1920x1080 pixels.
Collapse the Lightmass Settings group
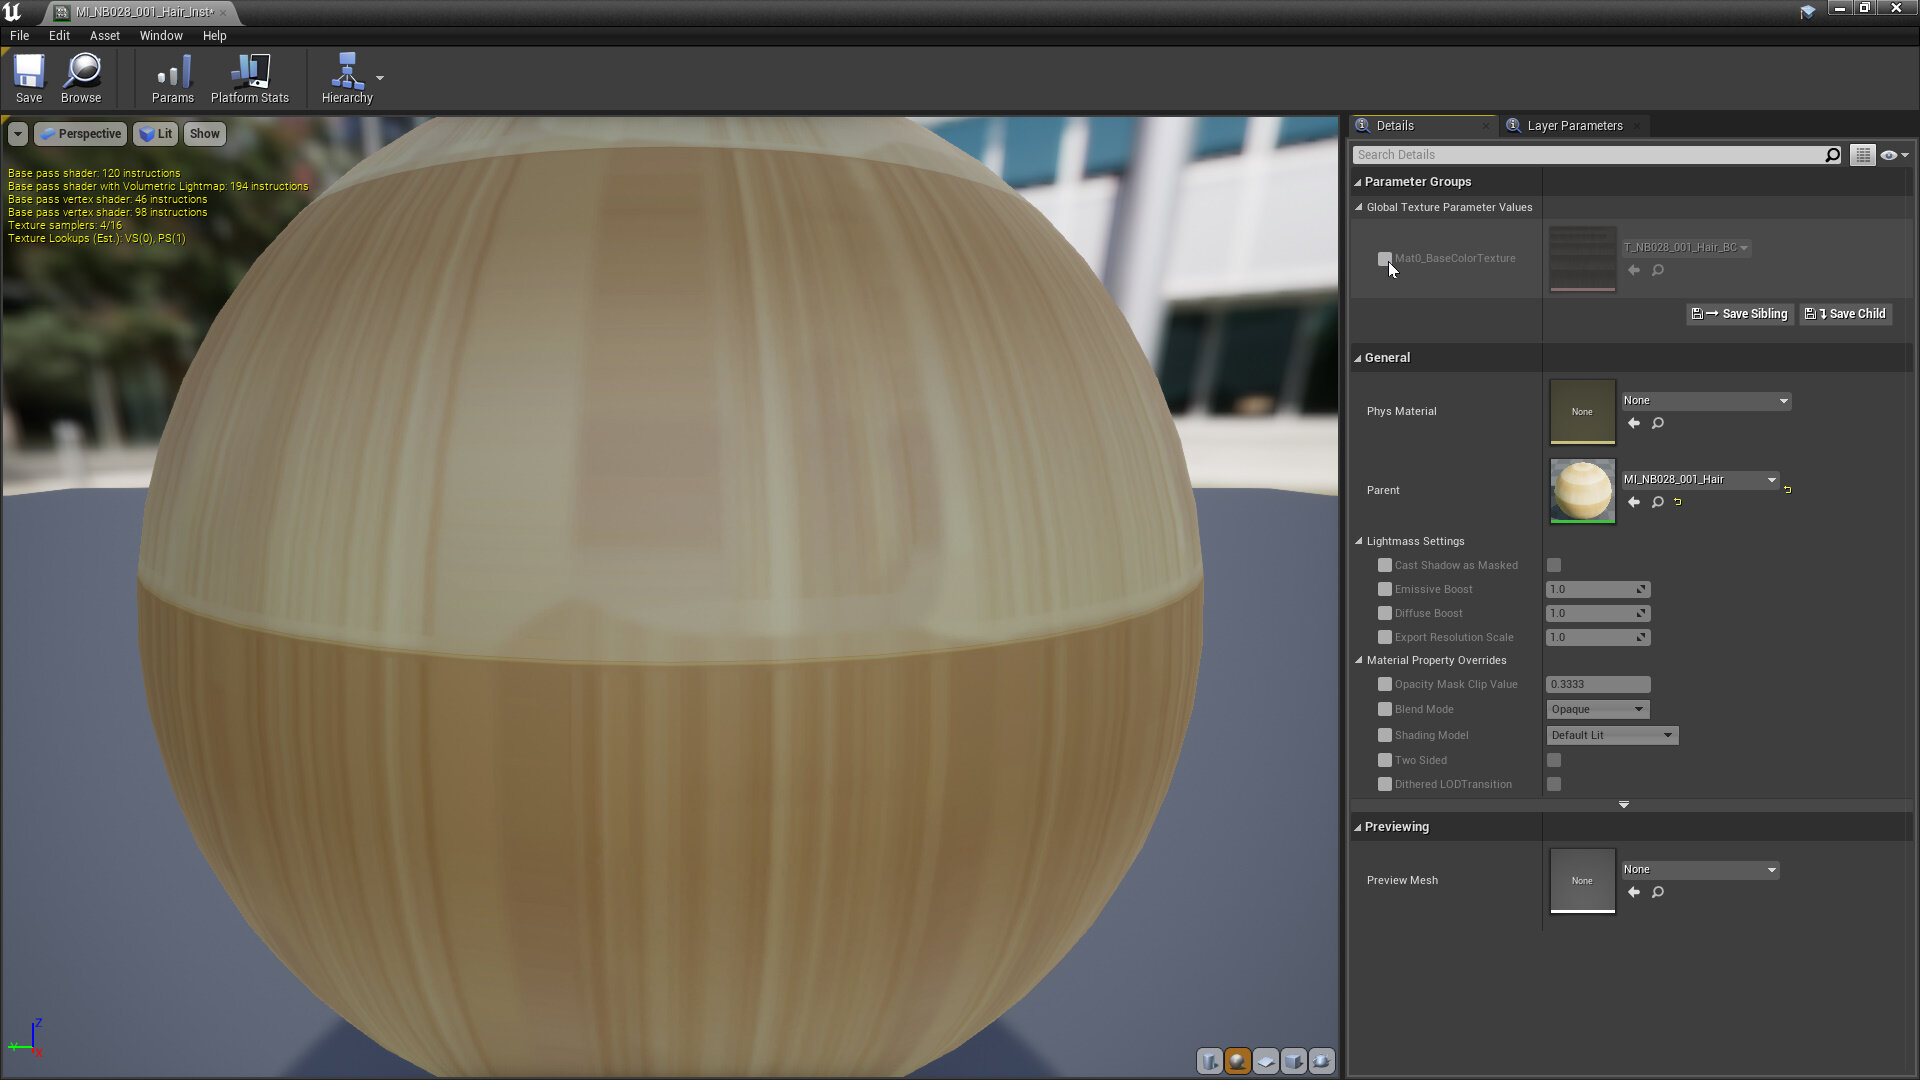click(1359, 542)
